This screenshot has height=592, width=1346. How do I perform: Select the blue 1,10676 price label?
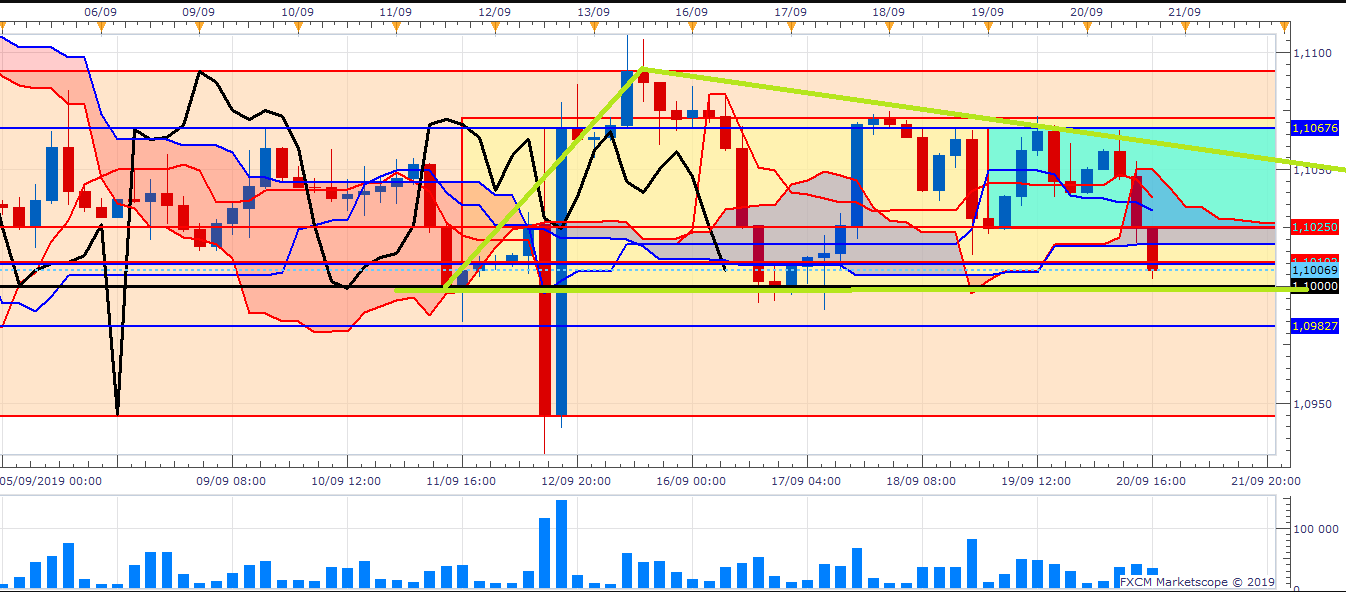pos(1315,128)
